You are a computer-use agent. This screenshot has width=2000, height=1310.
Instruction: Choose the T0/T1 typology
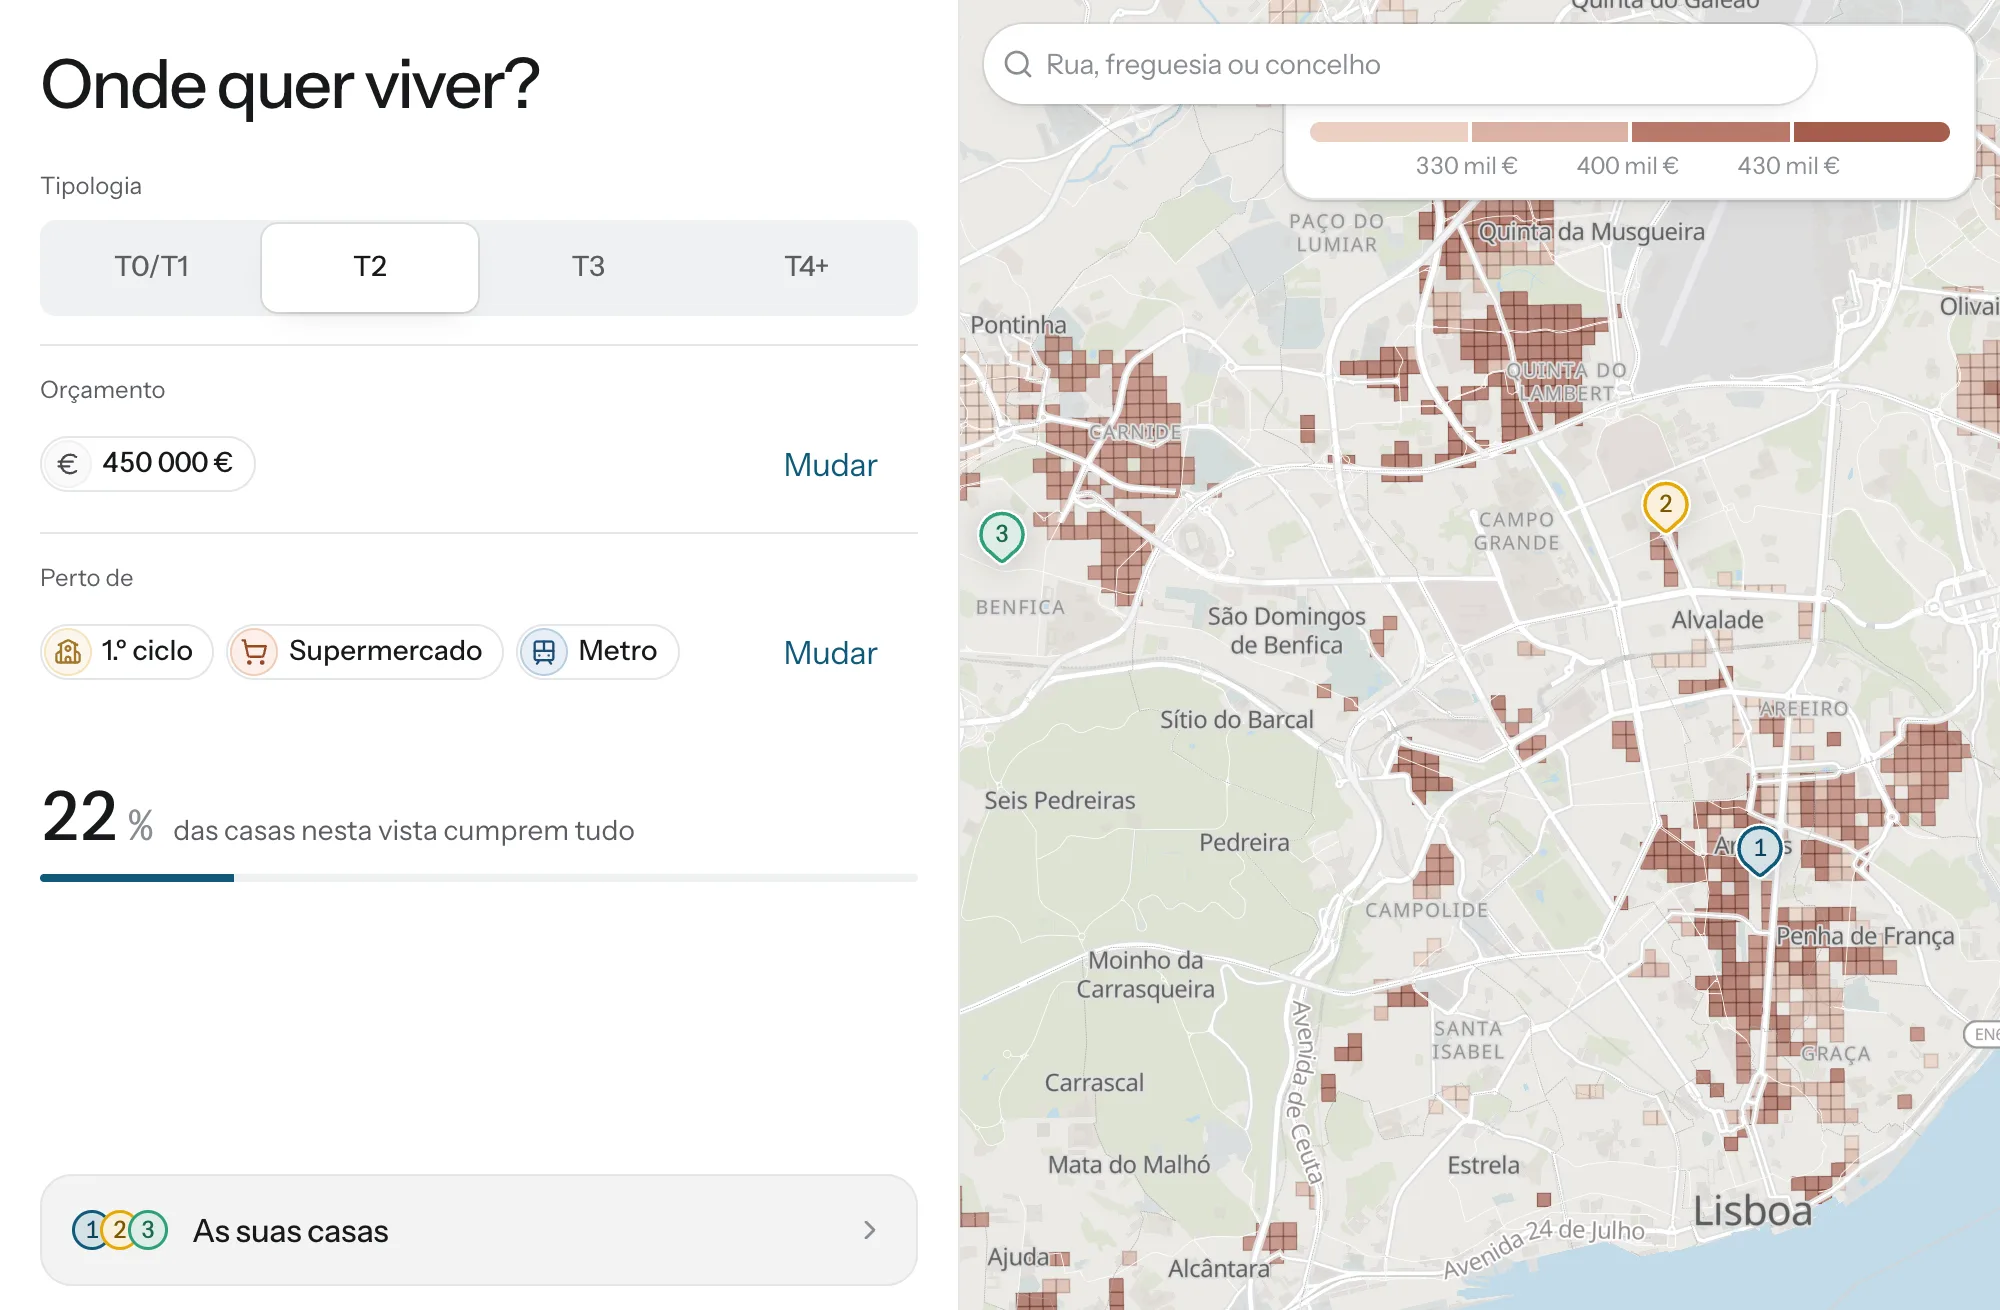click(x=151, y=267)
